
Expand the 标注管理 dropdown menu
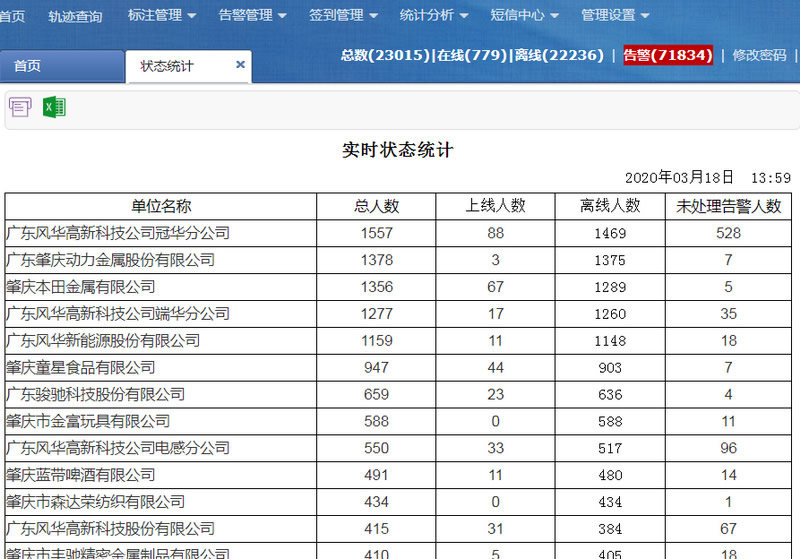point(162,15)
